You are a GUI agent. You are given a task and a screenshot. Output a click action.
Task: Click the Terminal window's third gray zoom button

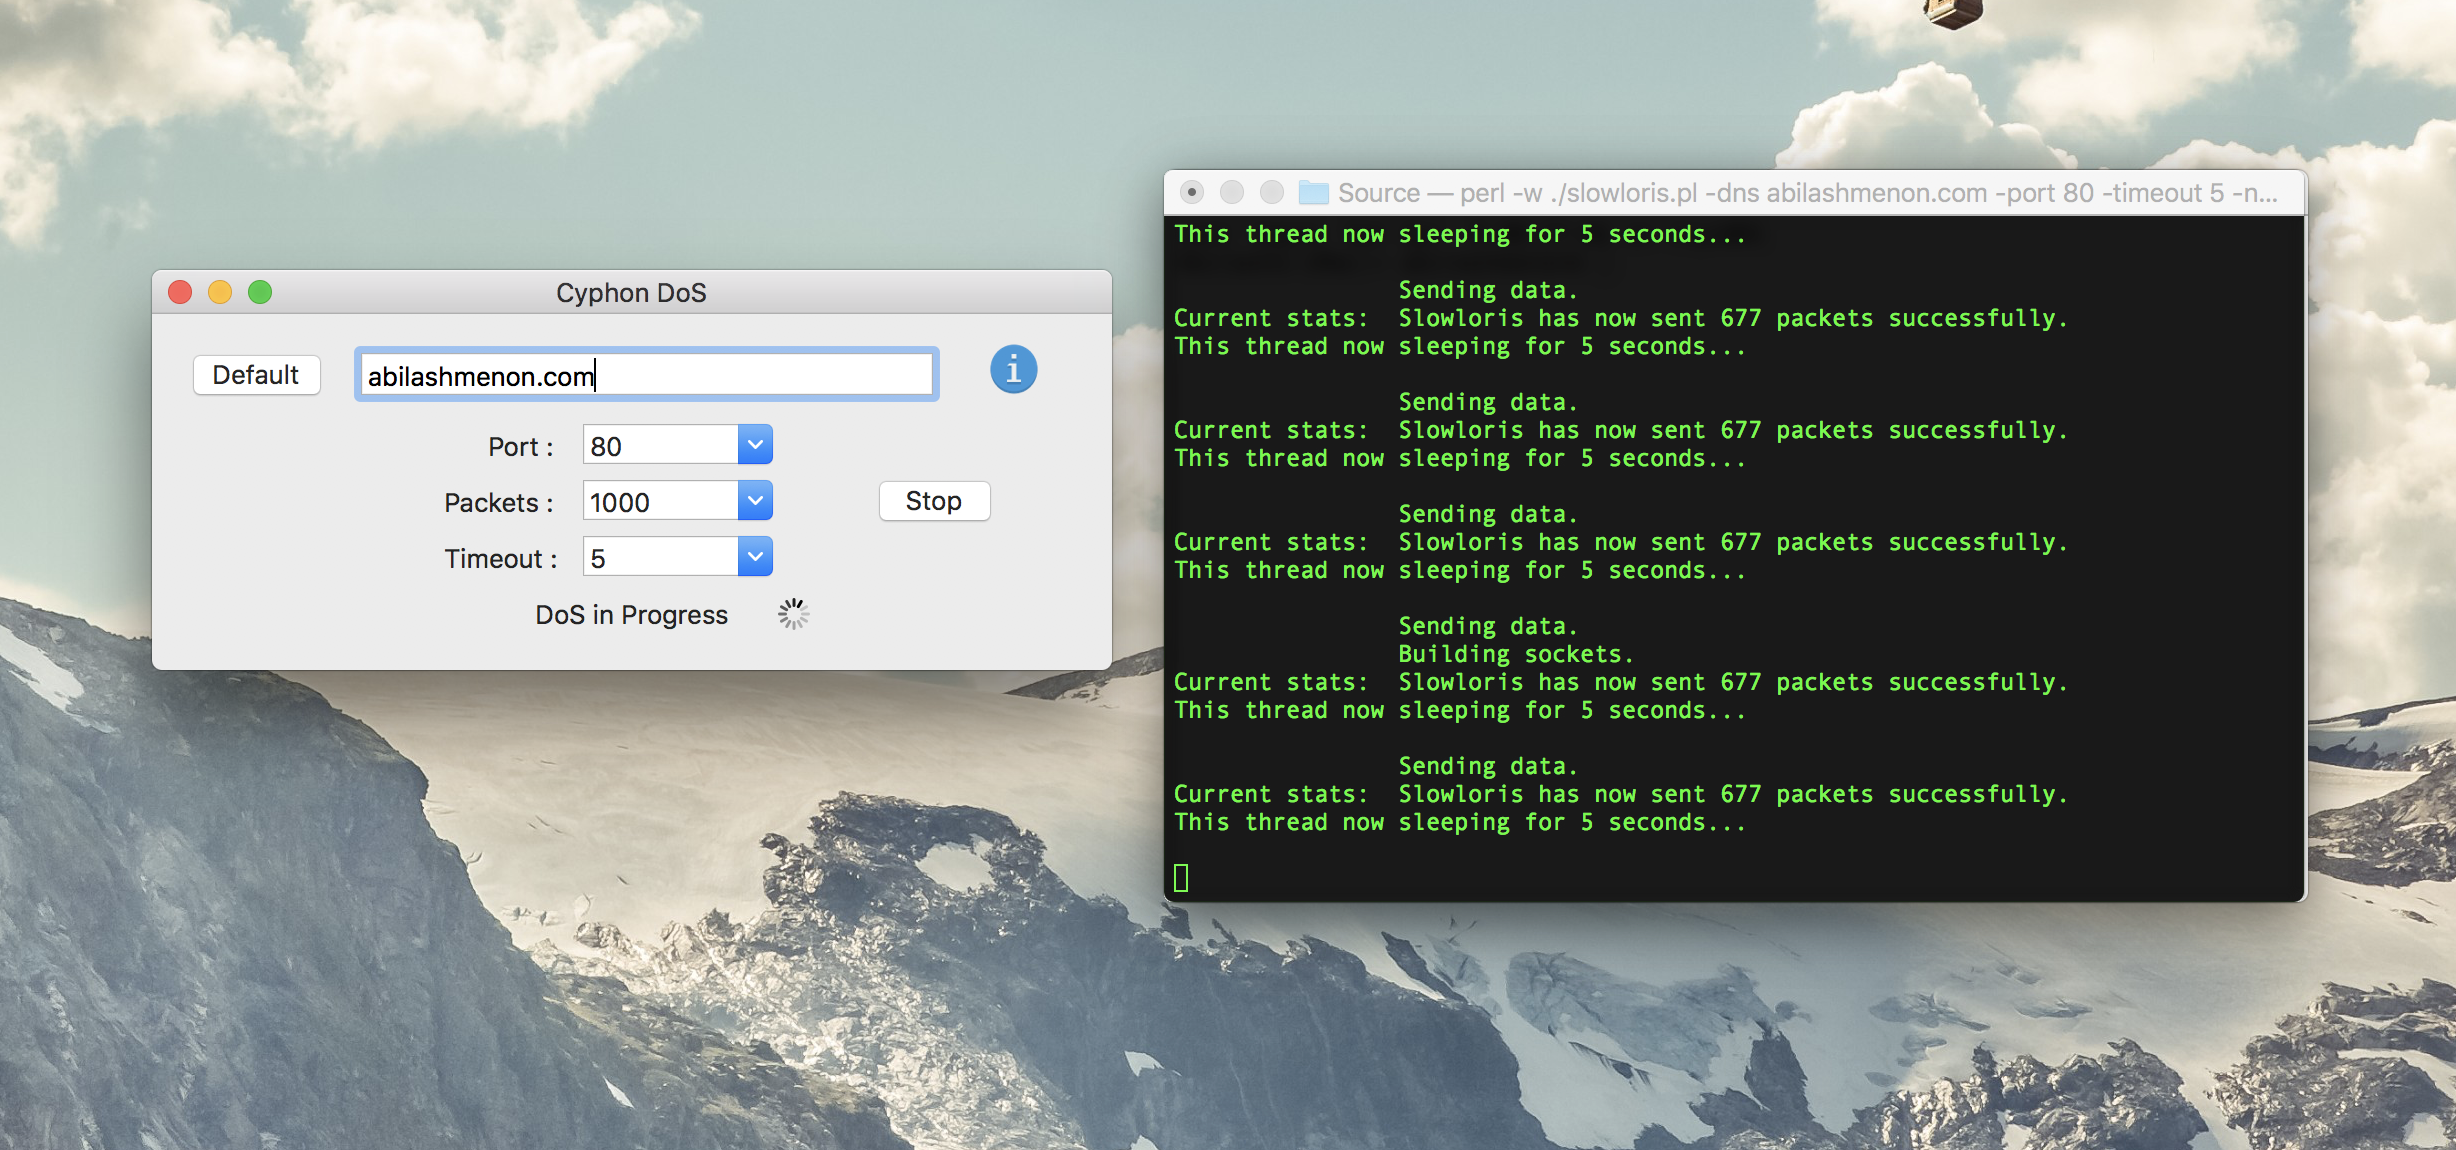pos(1271,192)
